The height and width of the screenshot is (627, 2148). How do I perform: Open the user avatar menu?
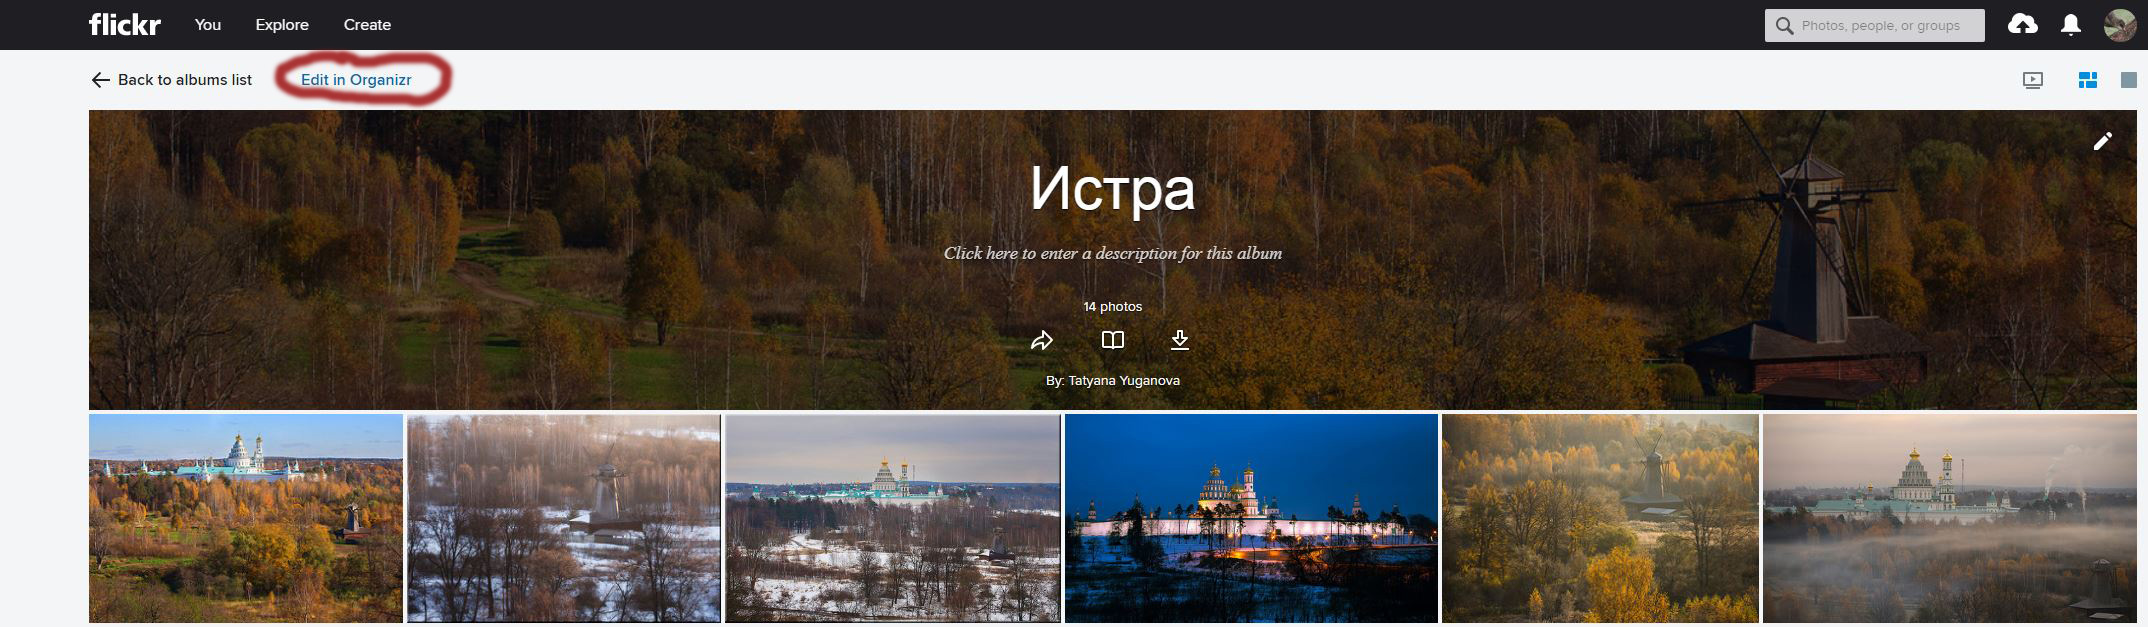2120,25
